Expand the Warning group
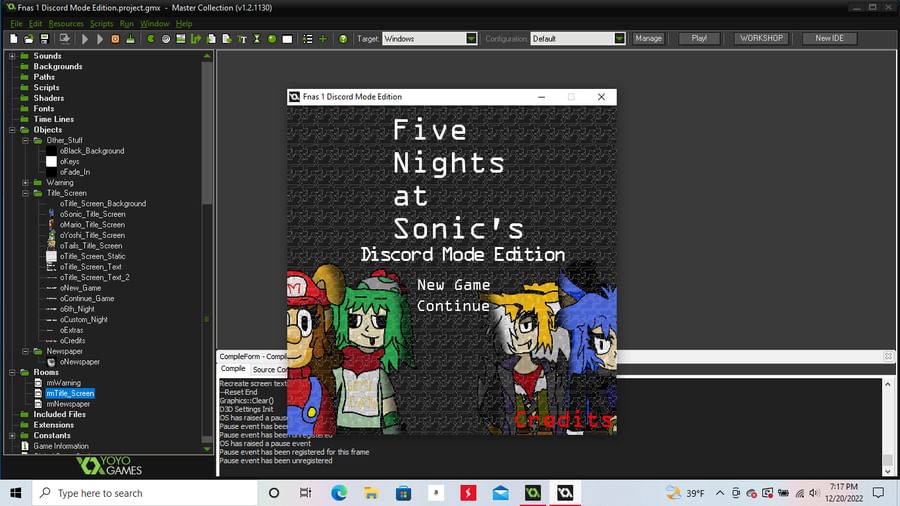Screen dimensions: 900x506 [x=25, y=182]
